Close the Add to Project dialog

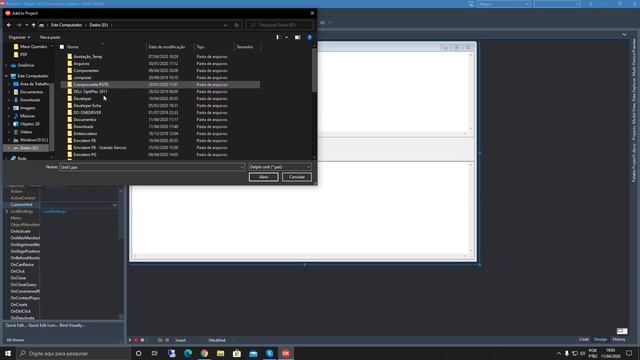(312, 13)
